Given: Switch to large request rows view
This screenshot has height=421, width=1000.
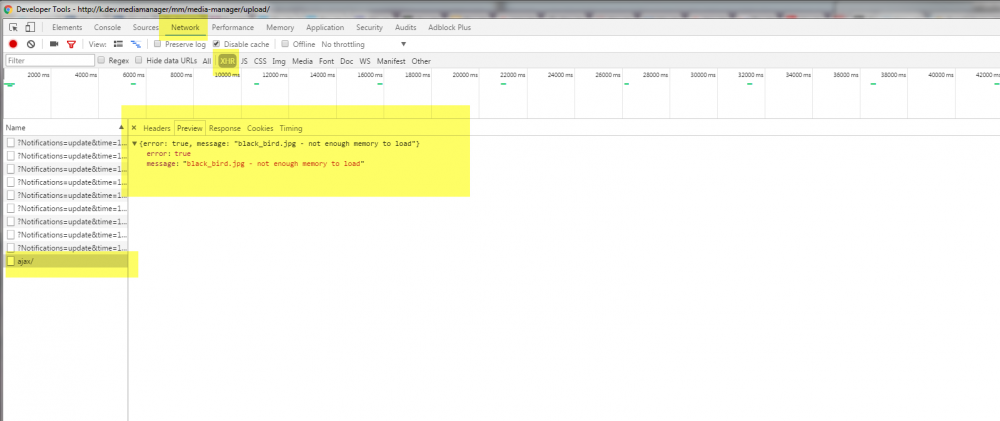Looking at the screenshot, I should (x=118, y=44).
